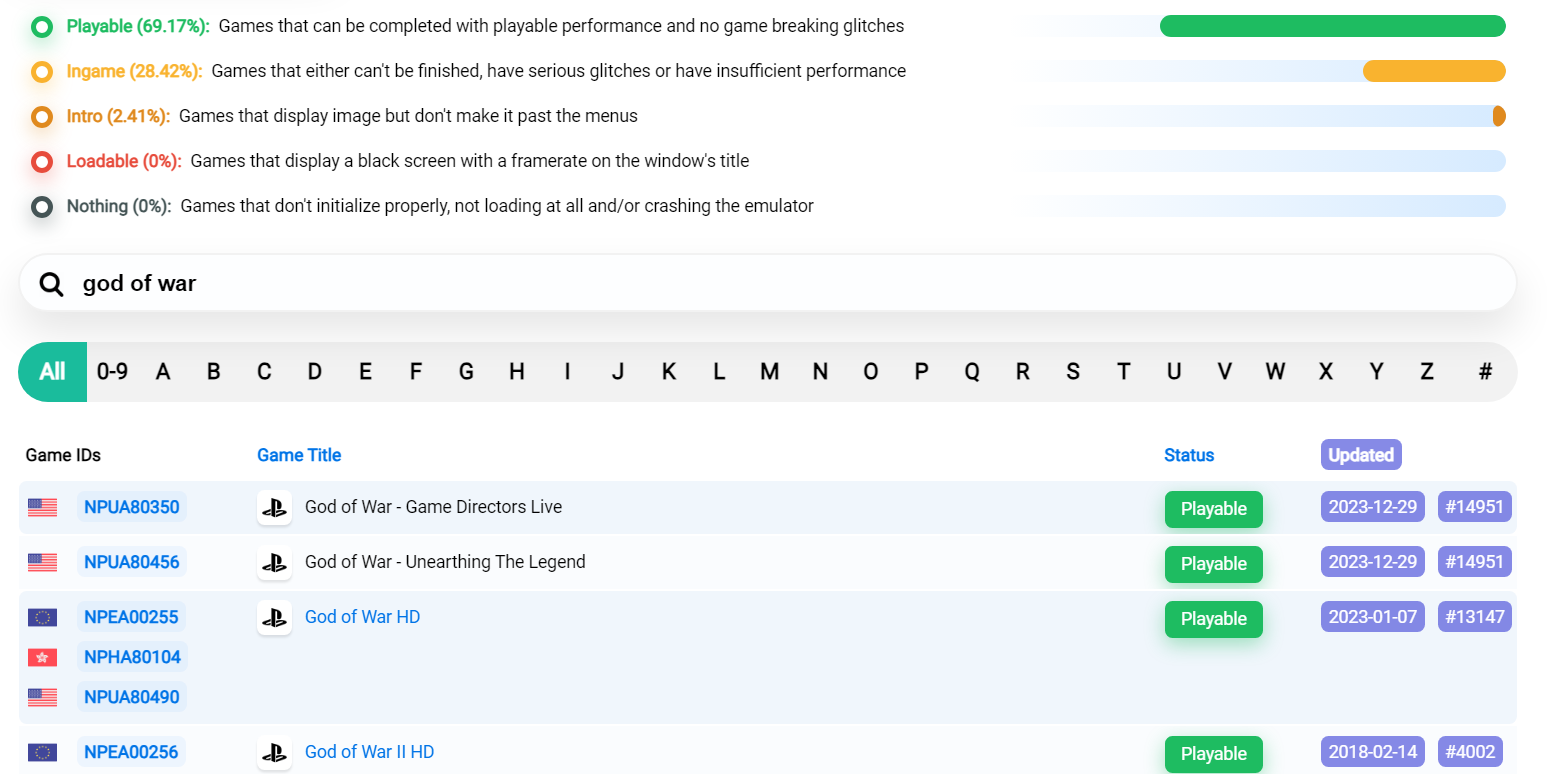Click US flag next to NPUA80350

42,508
